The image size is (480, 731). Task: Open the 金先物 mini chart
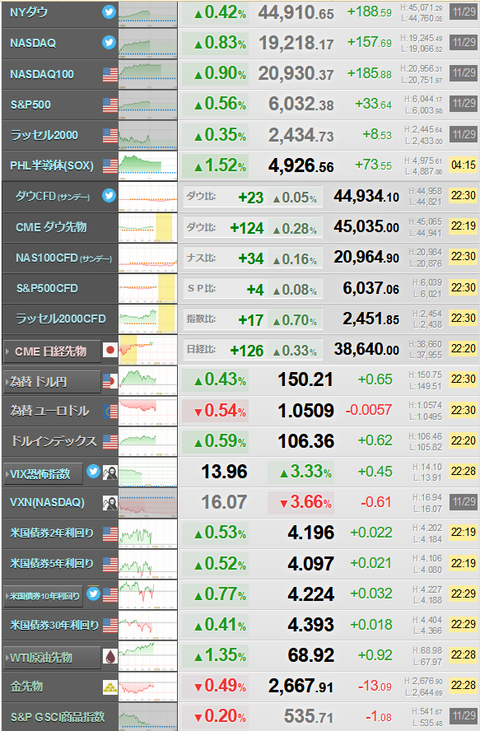(148, 686)
